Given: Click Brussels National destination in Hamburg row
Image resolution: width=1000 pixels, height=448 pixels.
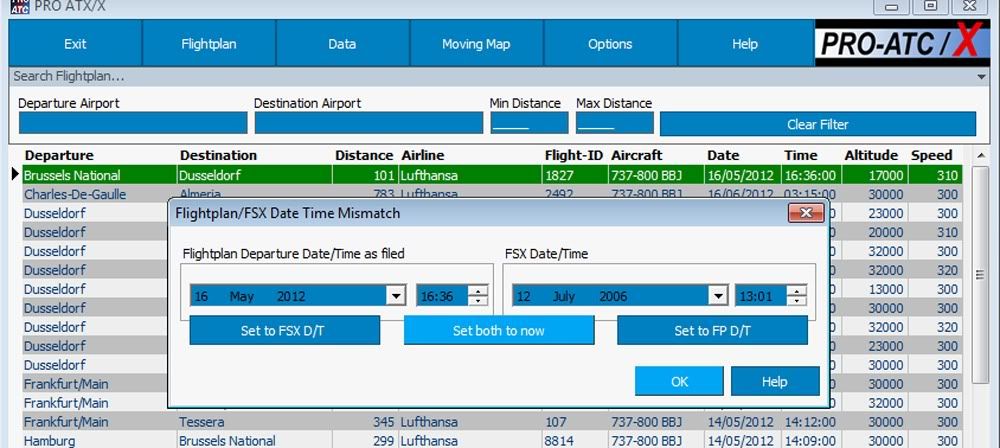Looking at the screenshot, I should (254, 440).
